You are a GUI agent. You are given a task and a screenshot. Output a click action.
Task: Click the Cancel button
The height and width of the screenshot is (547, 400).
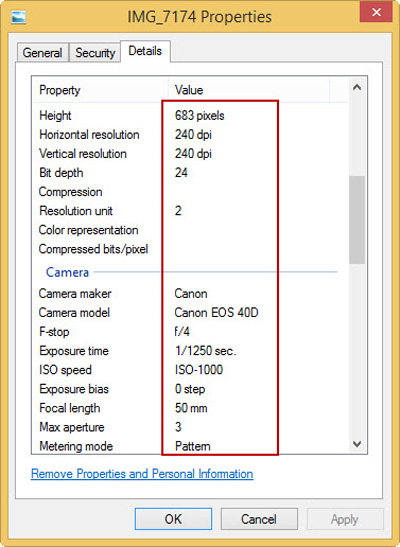(x=259, y=519)
